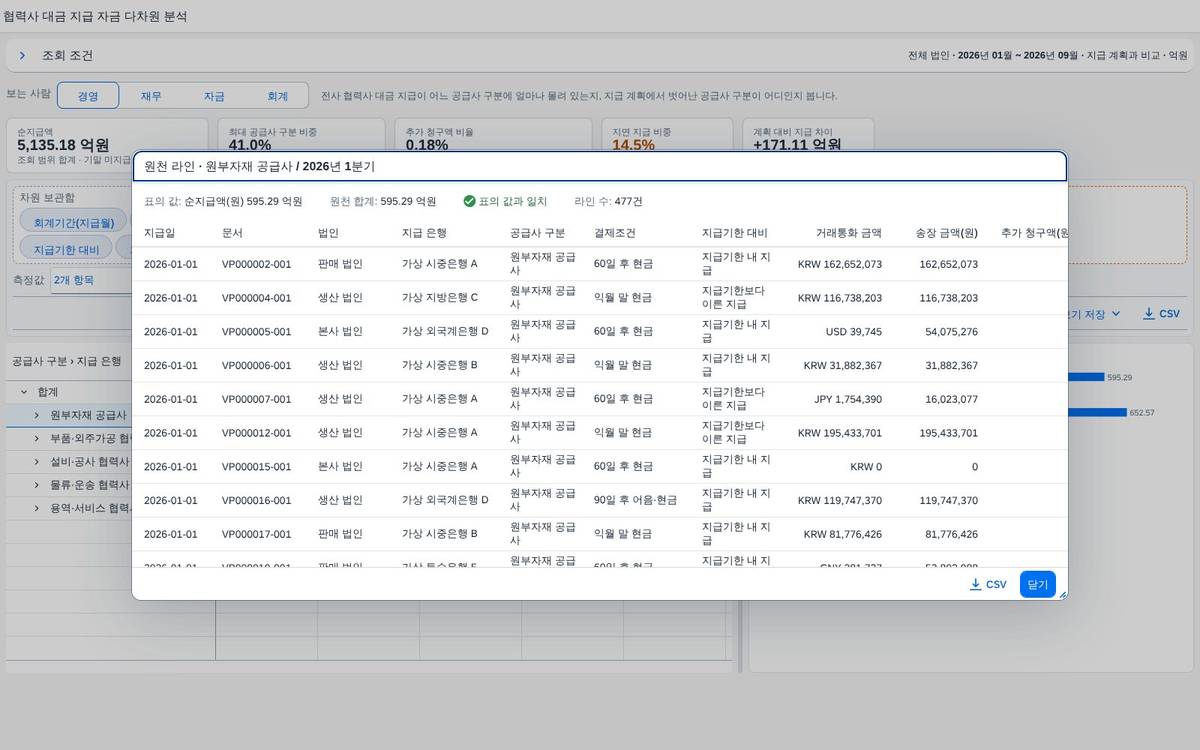Expand the 물류·운송 협력사 tree row
Image resolution: width=1200 pixels, height=750 pixels.
pos(37,484)
